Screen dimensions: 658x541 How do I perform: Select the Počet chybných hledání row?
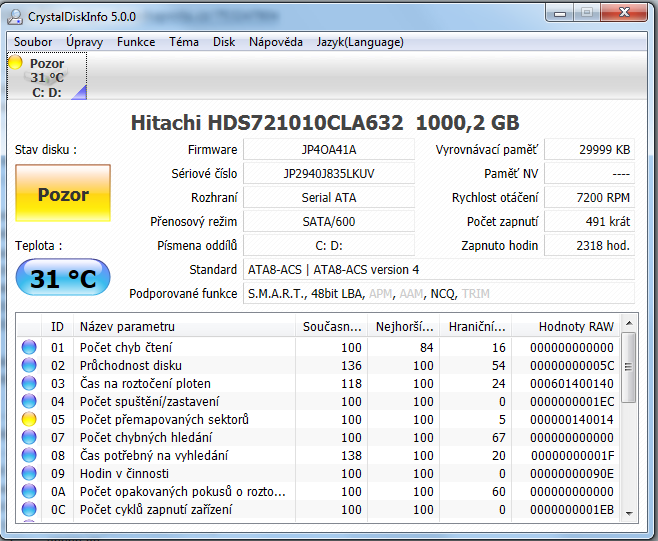(318, 437)
